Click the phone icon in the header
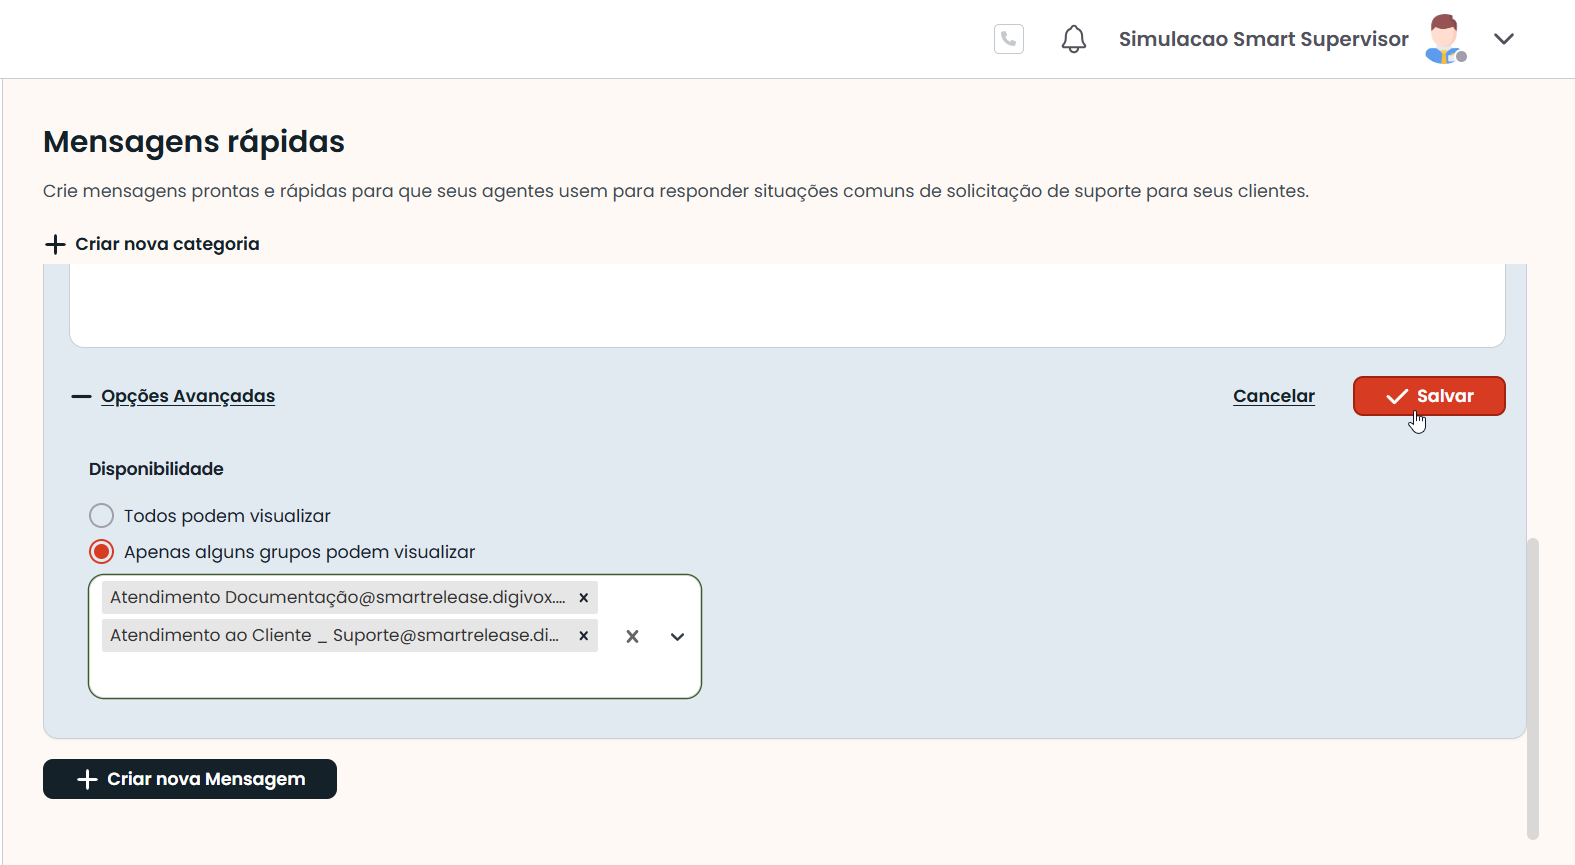Viewport: 1575px width, 865px height. tap(1008, 39)
